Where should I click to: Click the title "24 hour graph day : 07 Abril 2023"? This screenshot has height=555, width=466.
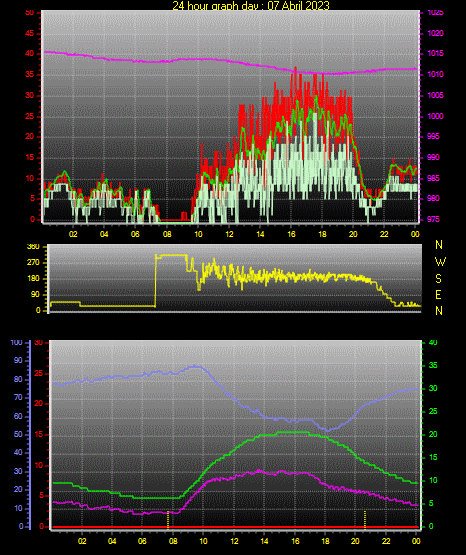coord(251,5)
